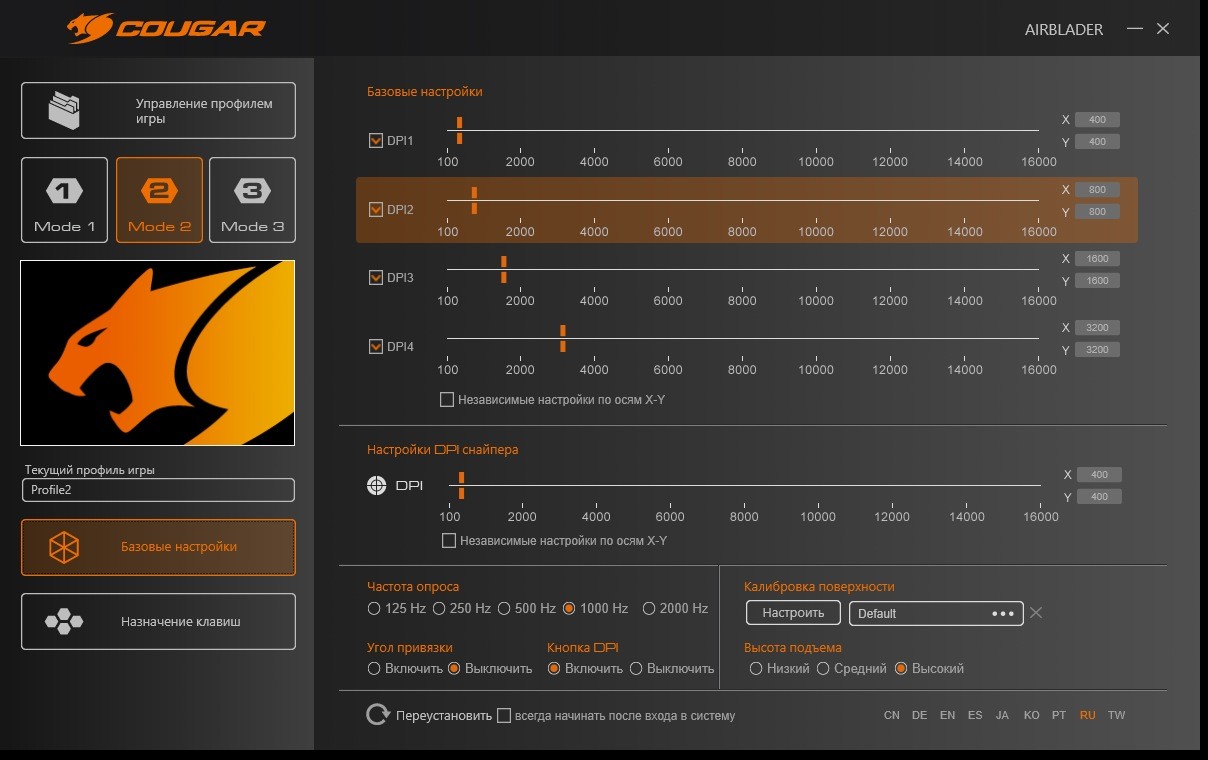This screenshot has width=1208, height=760.
Task: Click the game profile management folder icon
Action: click(64, 110)
